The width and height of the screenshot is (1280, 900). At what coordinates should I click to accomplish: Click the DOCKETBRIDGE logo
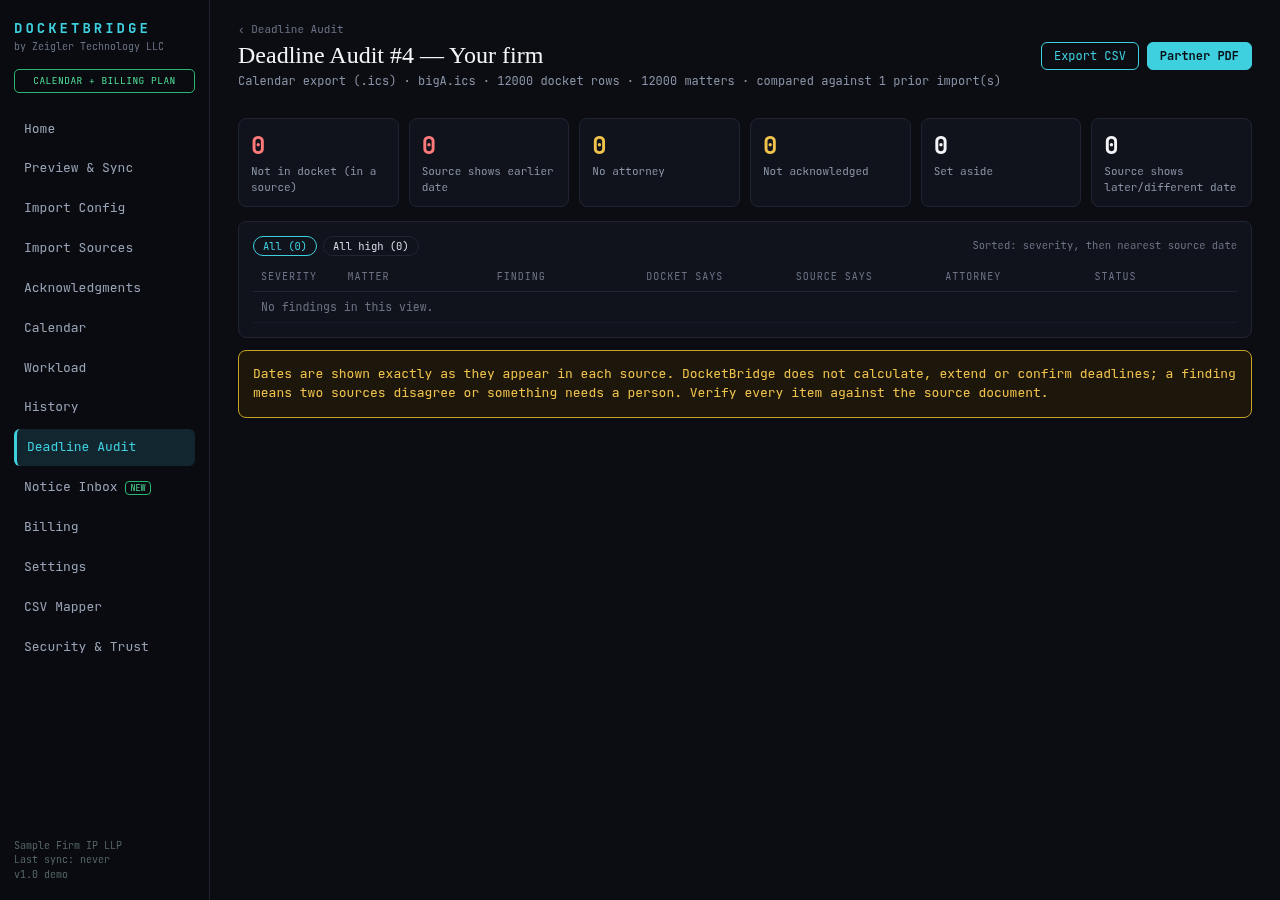click(82, 29)
